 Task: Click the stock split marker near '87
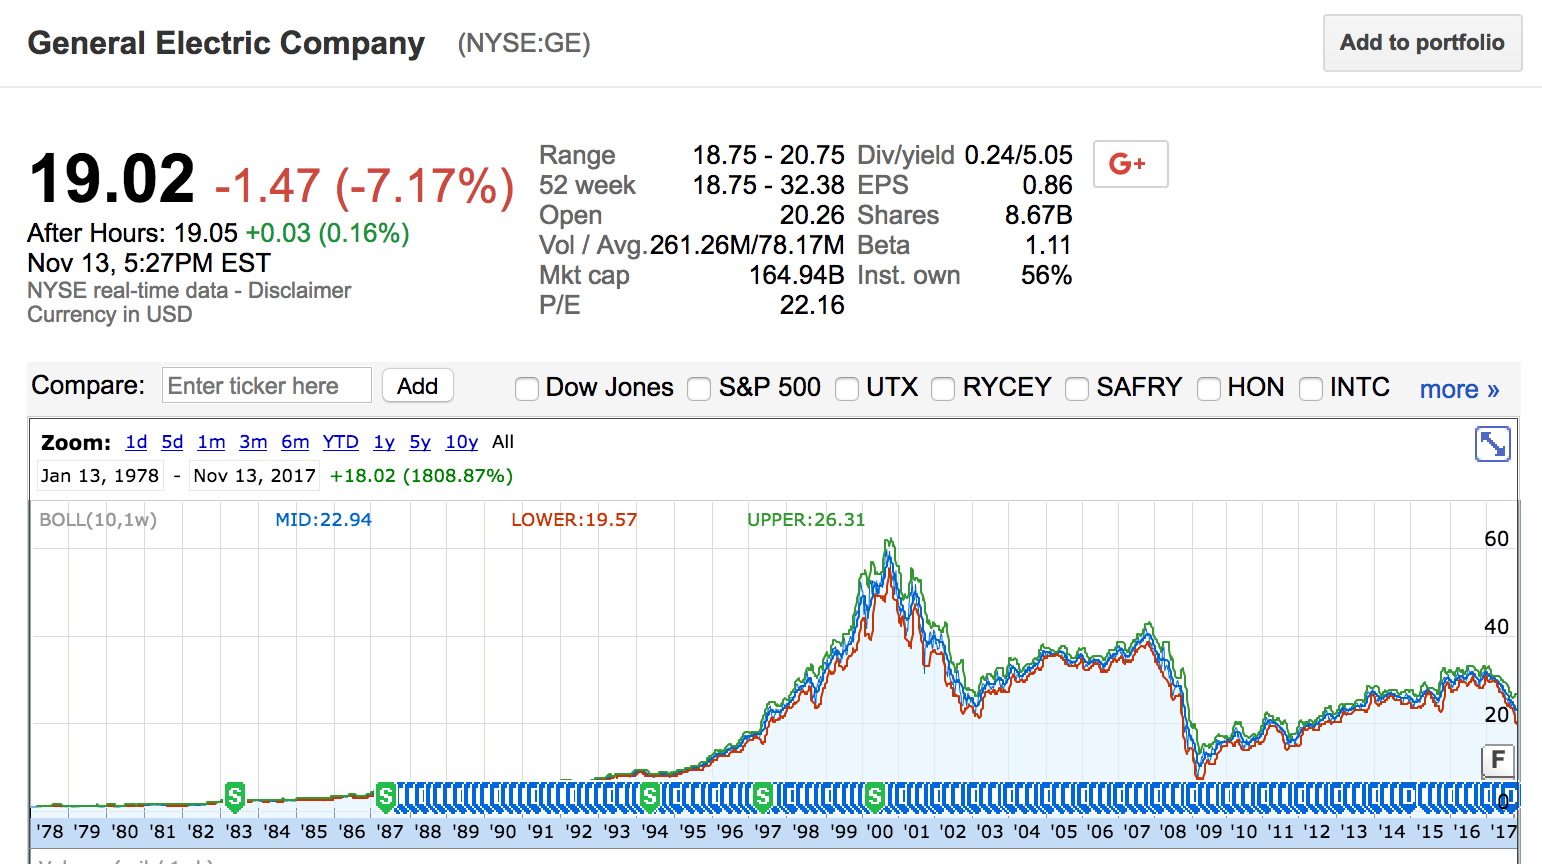pos(386,797)
